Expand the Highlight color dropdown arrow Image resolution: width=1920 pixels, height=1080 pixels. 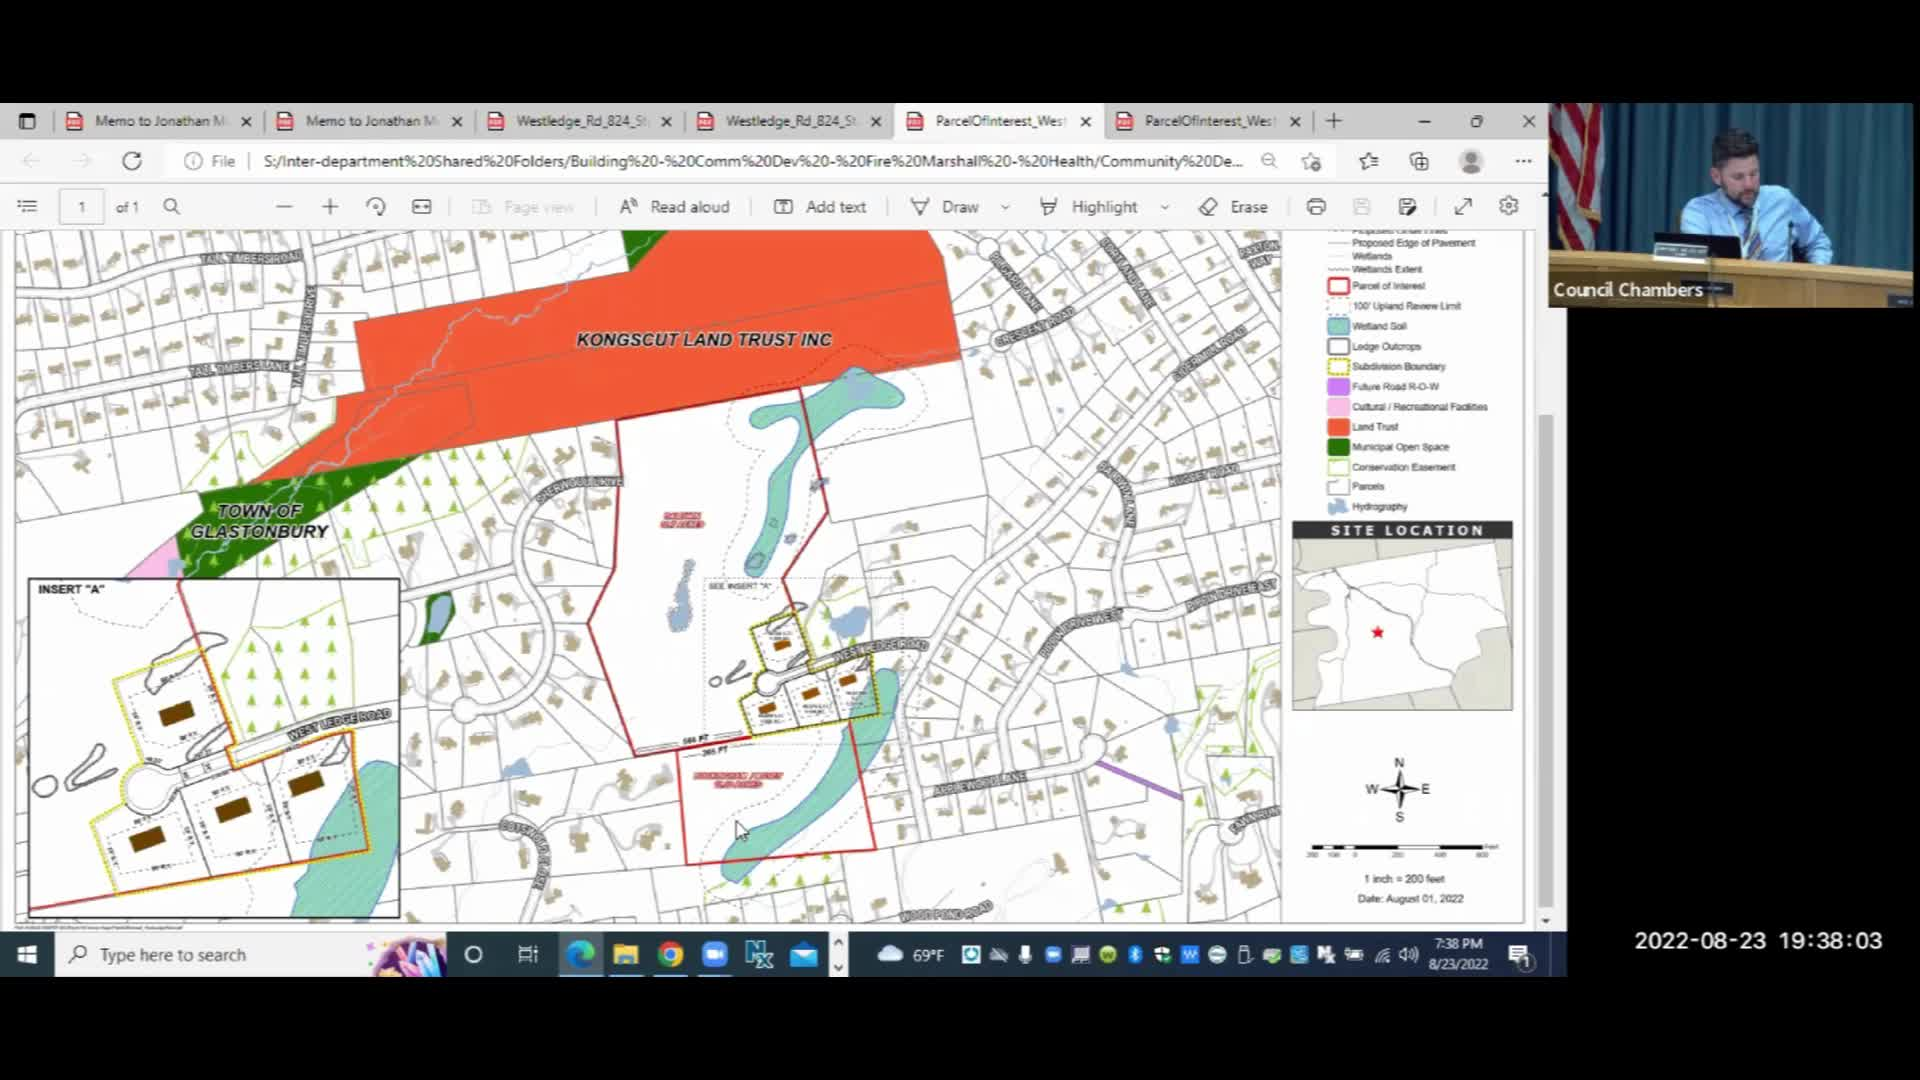[x=1165, y=207]
